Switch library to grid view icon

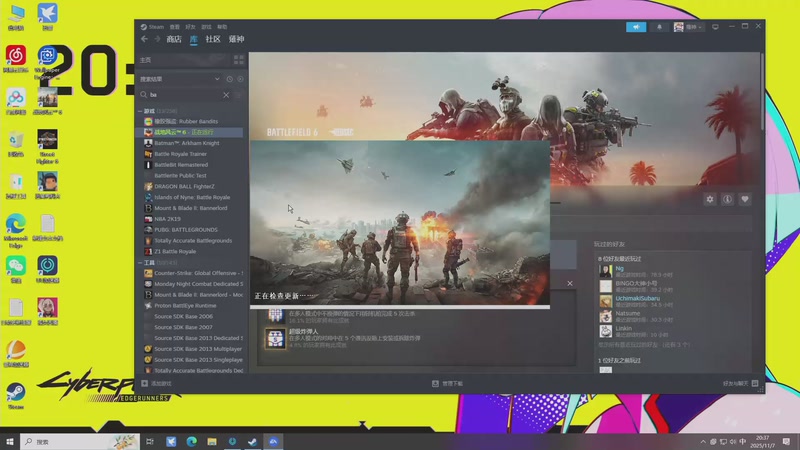coord(238,60)
